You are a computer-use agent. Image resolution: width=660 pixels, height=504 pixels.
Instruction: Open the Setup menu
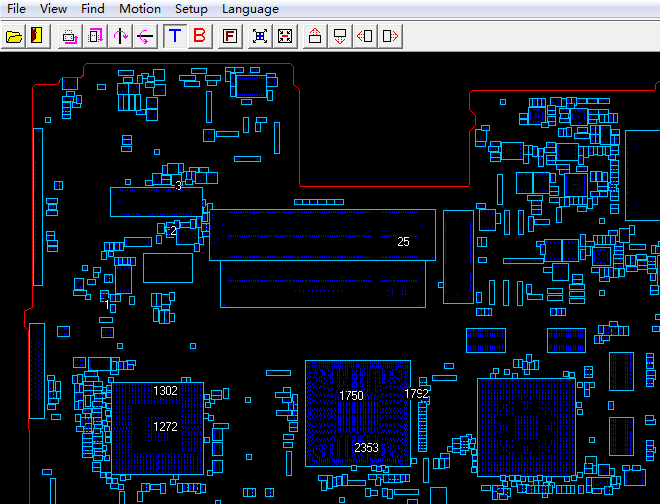click(191, 9)
